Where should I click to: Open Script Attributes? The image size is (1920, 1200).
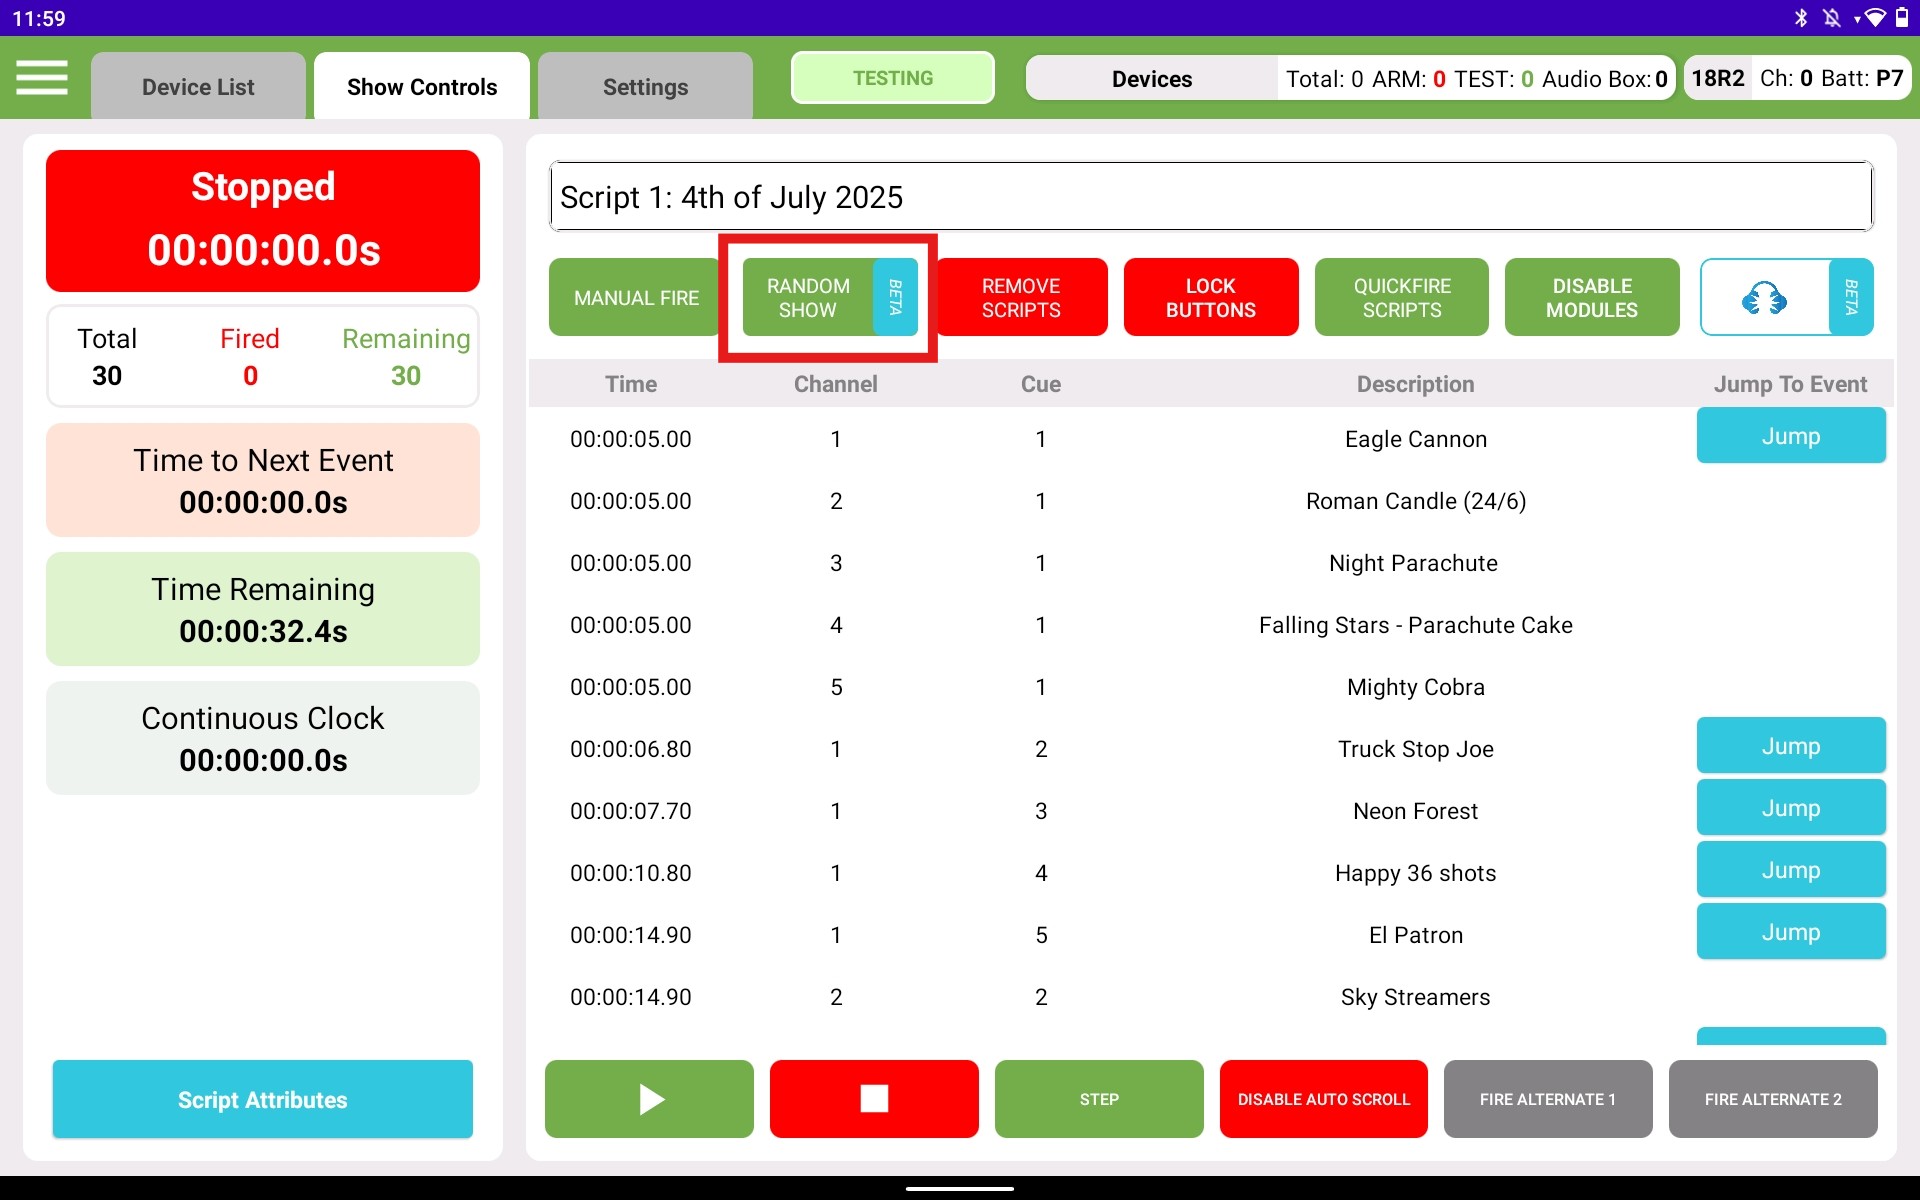[x=262, y=1099]
